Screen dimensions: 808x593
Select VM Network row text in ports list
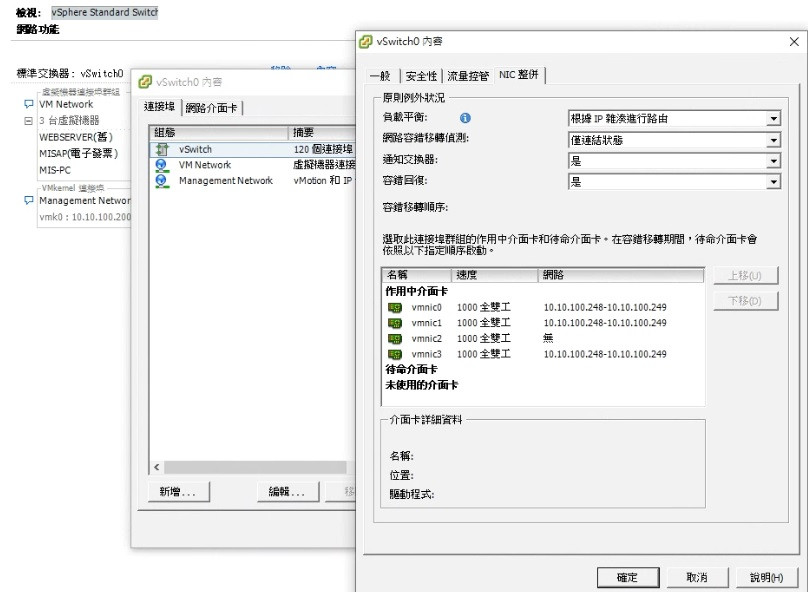click(x=205, y=165)
